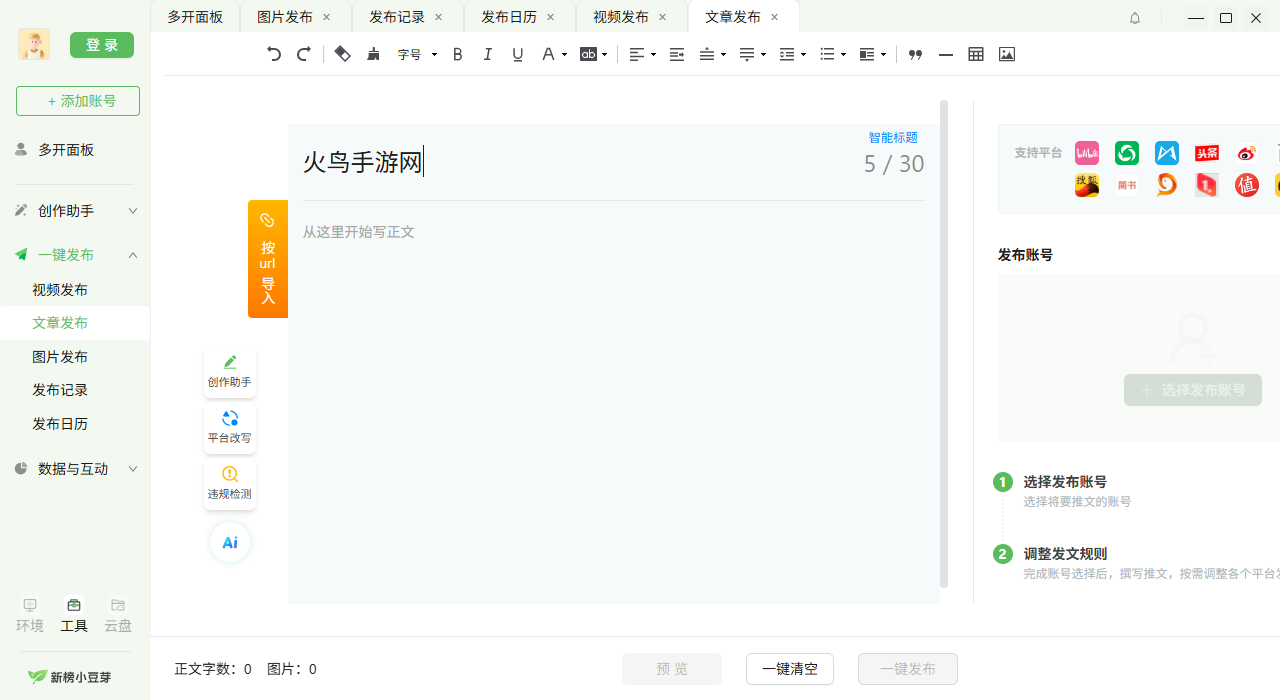This screenshot has height=700, width=1280.
Task: Click the 一键清空 clear all button
Action: [x=790, y=669]
